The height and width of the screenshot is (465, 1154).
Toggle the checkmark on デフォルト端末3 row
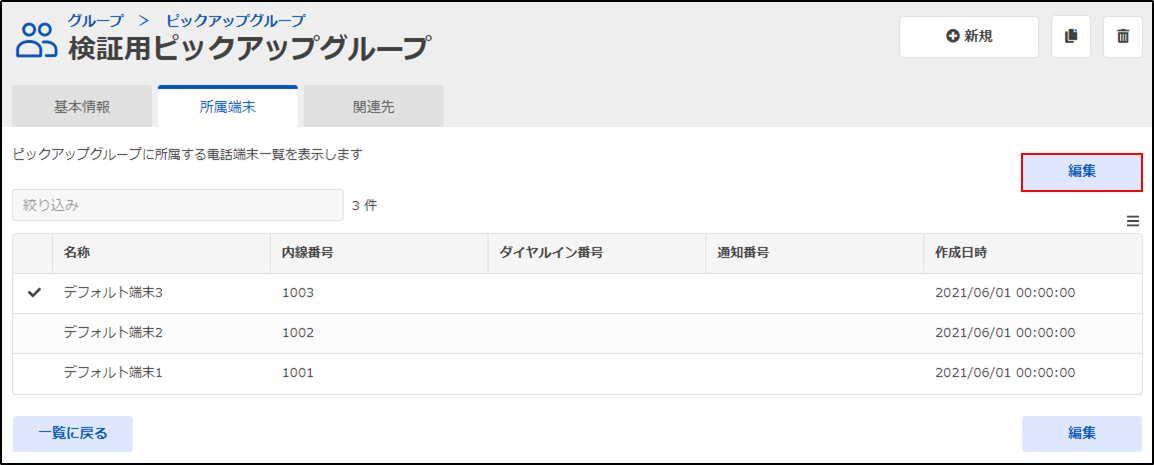pos(33,293)
